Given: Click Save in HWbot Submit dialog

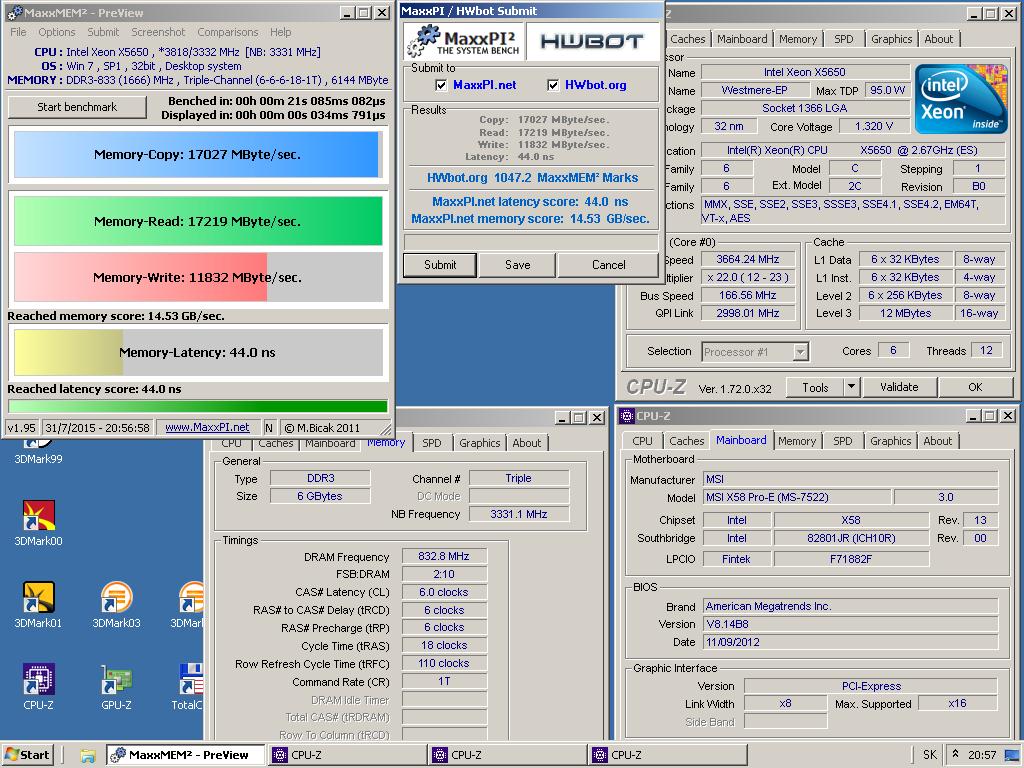Looking at the screenshot, I should point(517,265).
